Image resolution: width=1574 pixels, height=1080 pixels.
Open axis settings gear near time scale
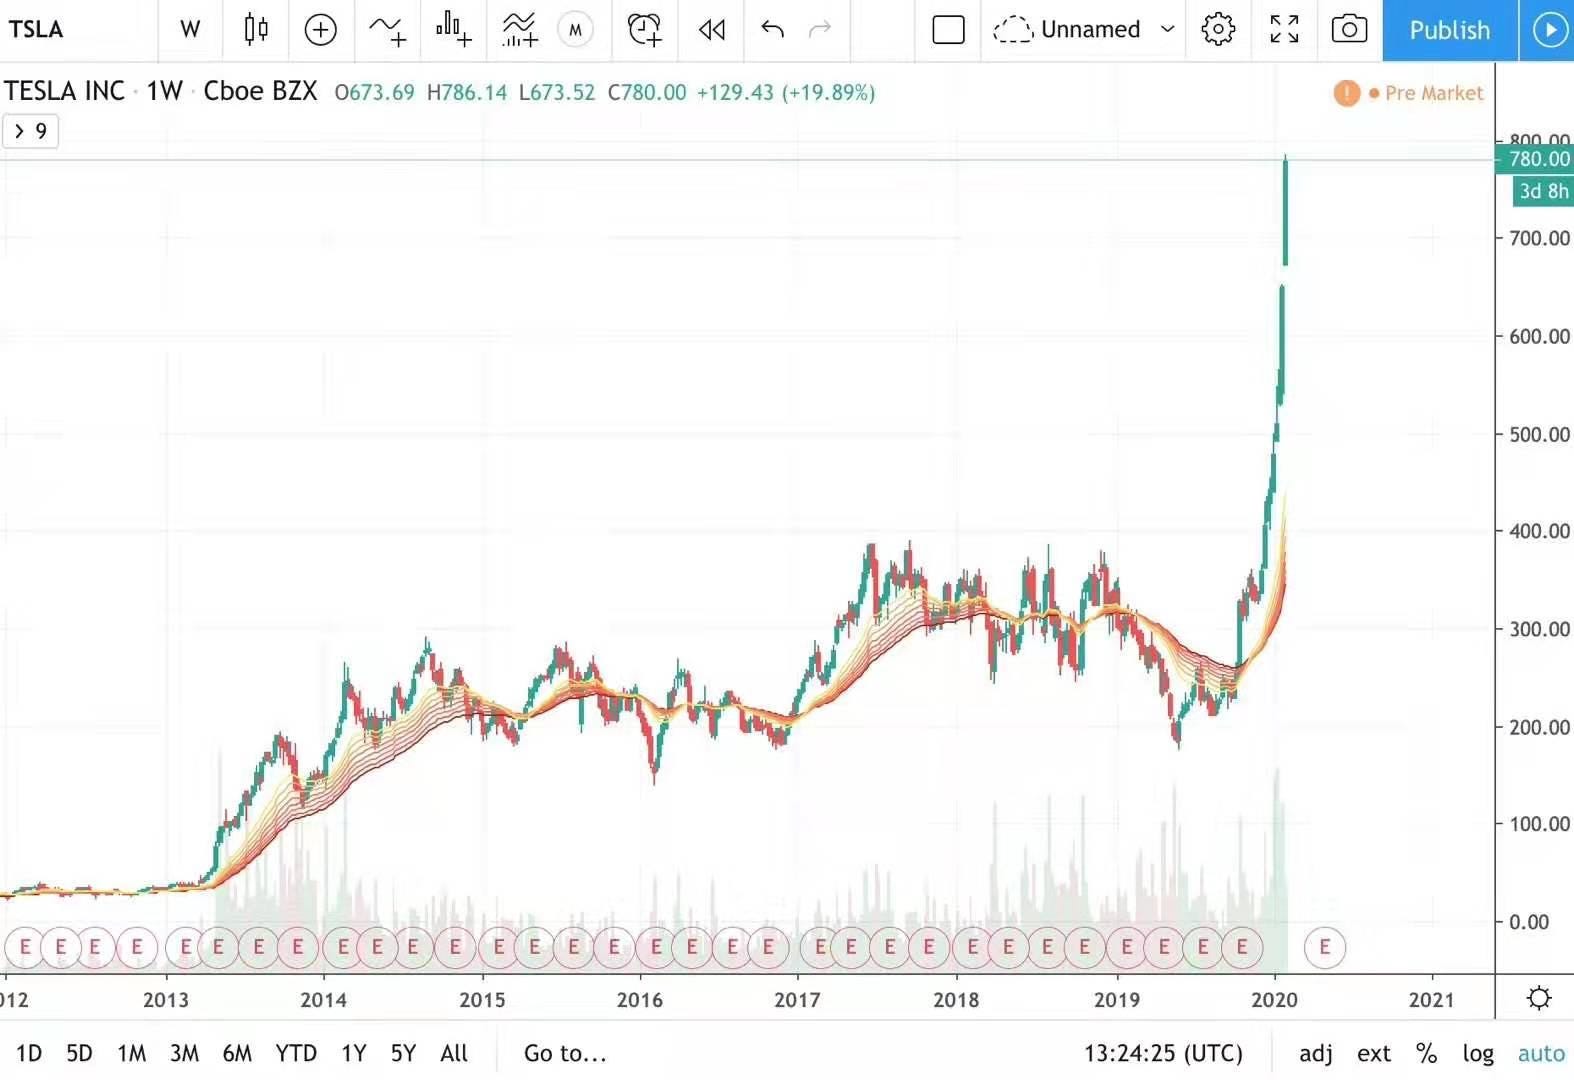(x=1539, y=998)
